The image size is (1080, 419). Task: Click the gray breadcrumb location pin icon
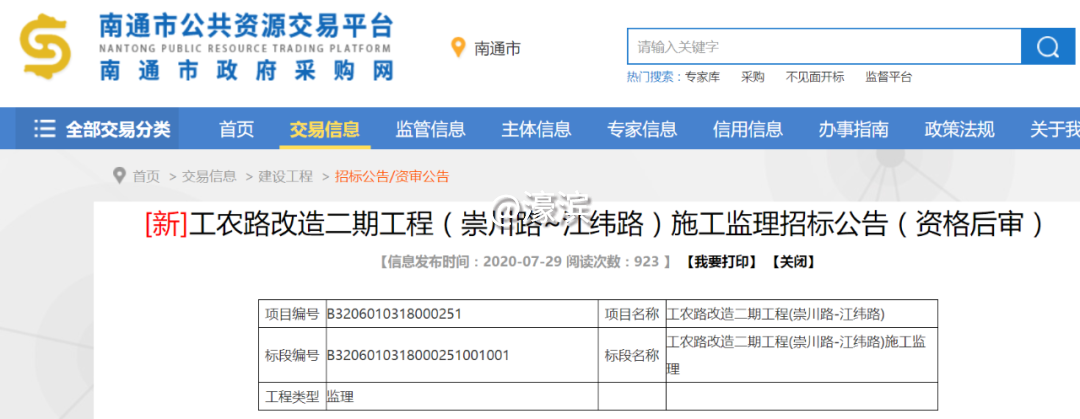pyautogui.click(x=120, y=176)
